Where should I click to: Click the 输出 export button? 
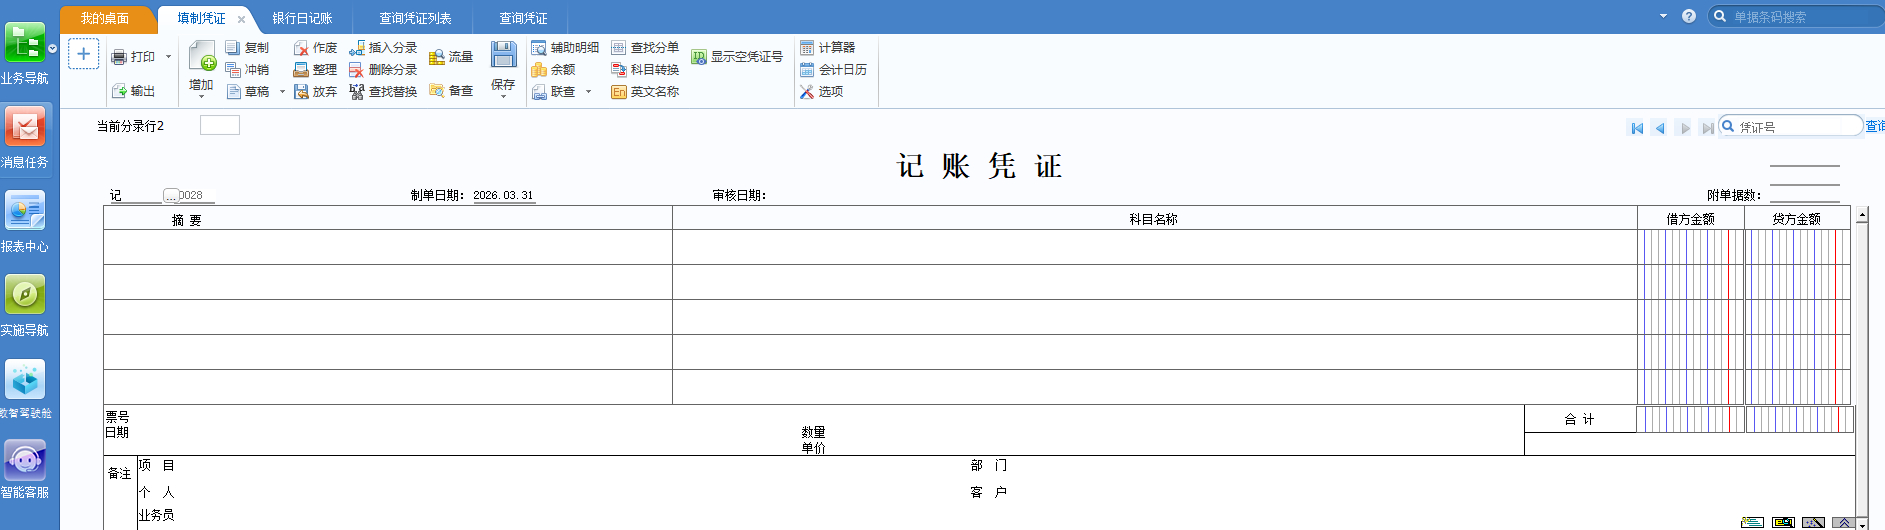tap(134, 91)
